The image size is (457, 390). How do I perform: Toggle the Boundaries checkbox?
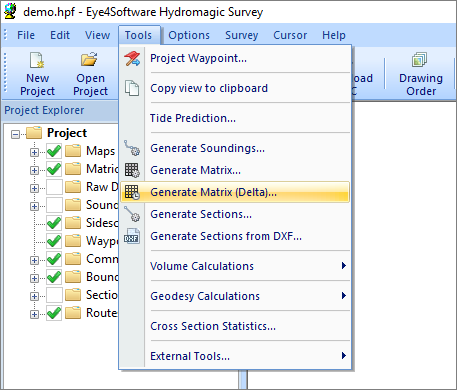(54, 277)
